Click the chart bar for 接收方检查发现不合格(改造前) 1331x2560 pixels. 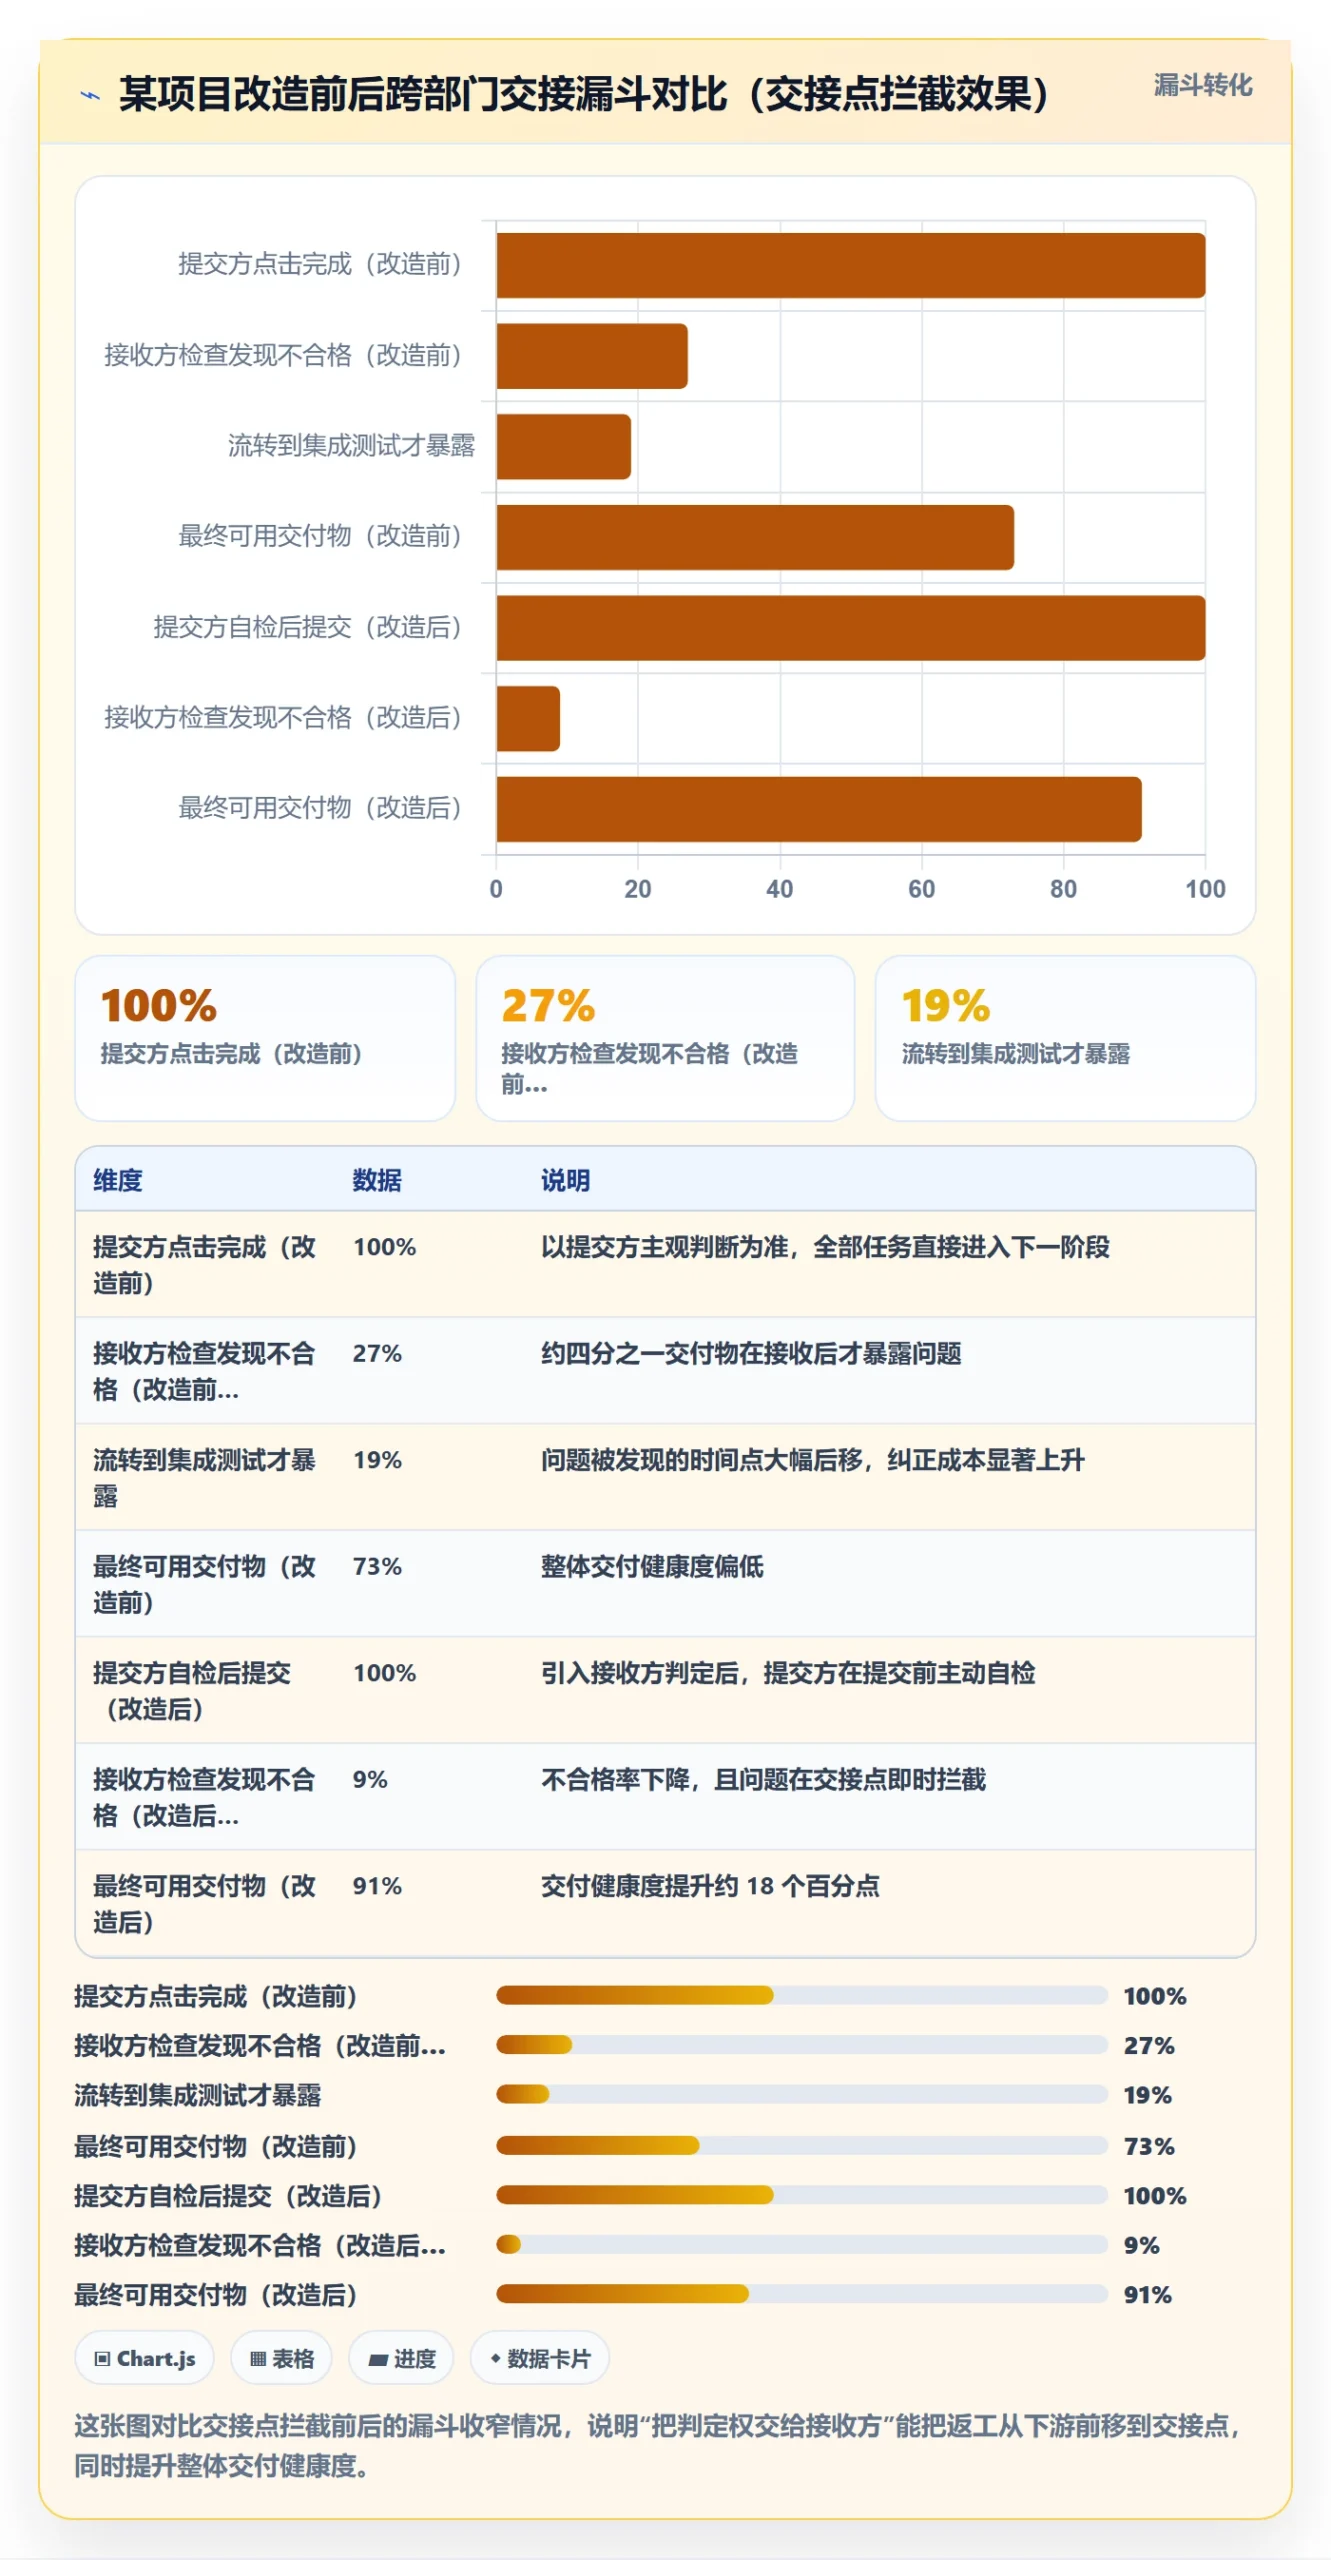pos(592,356)
